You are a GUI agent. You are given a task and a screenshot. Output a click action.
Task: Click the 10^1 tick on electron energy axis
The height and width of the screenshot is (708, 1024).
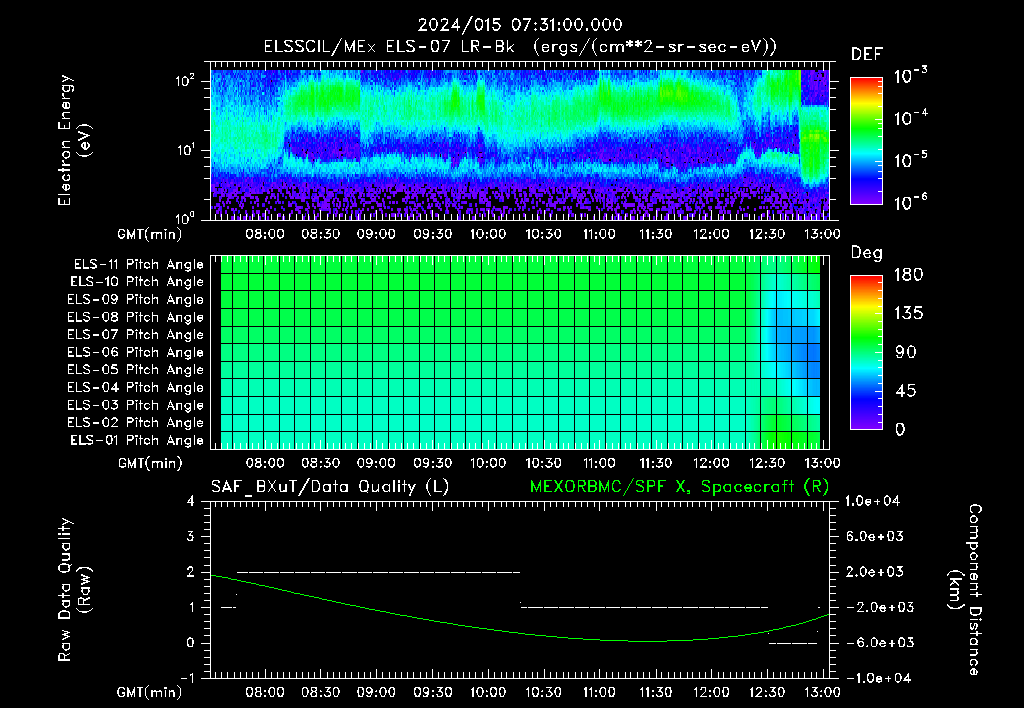point(185,150)
